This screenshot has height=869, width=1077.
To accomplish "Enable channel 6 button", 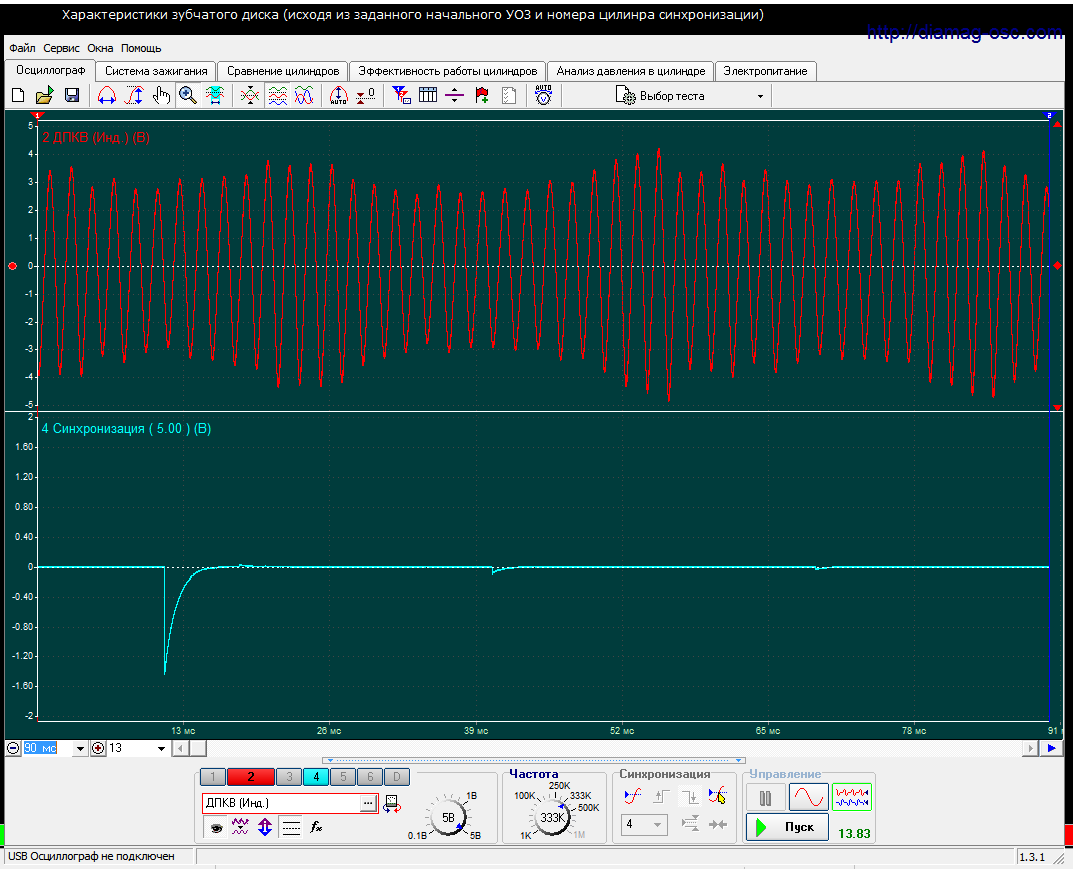I will click(x=370, y=777).
